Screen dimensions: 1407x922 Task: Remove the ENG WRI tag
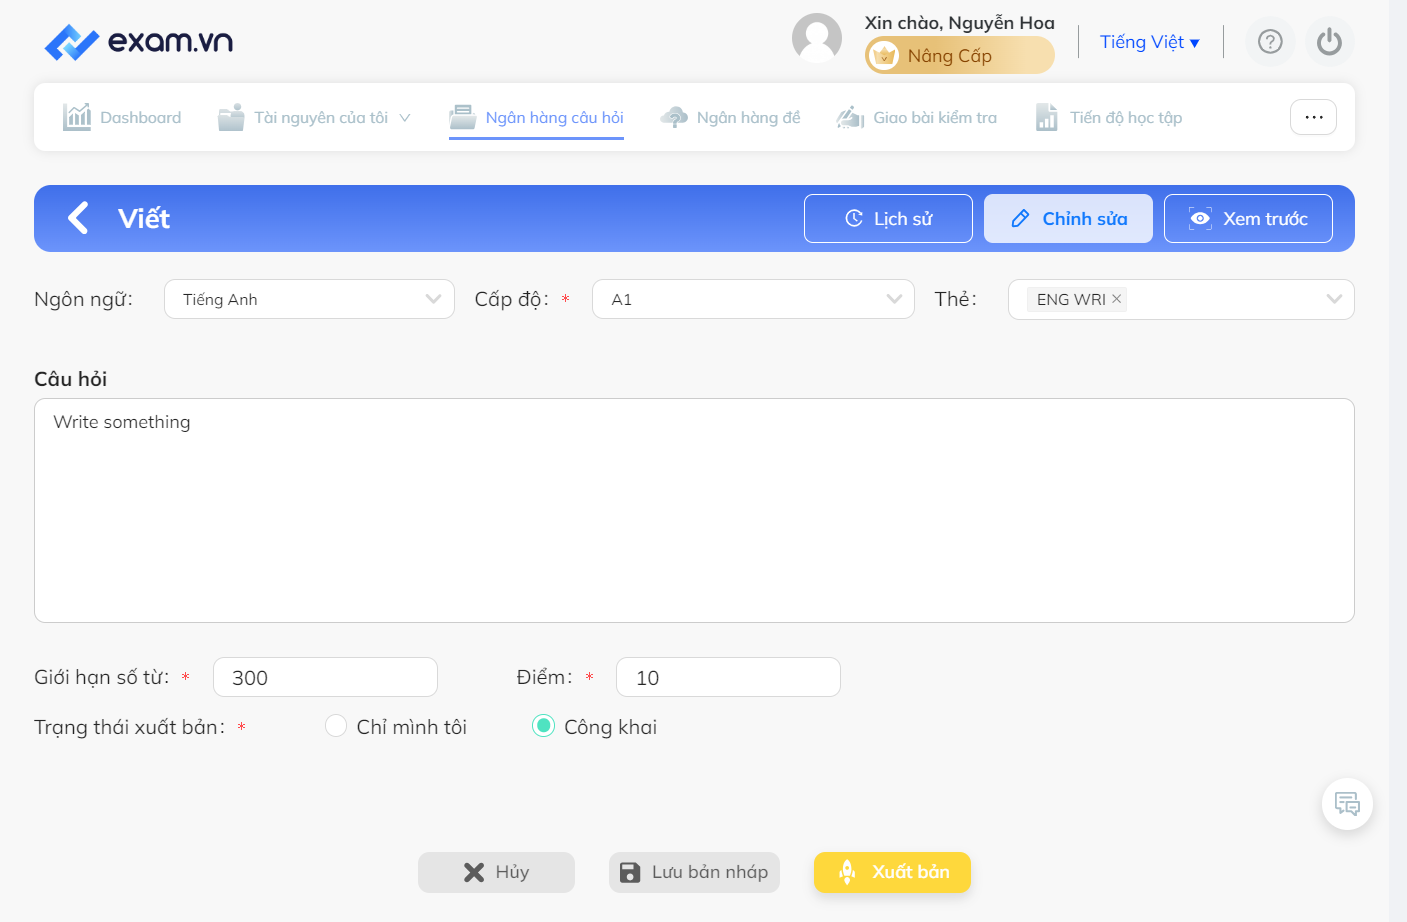pos(1117,299)
